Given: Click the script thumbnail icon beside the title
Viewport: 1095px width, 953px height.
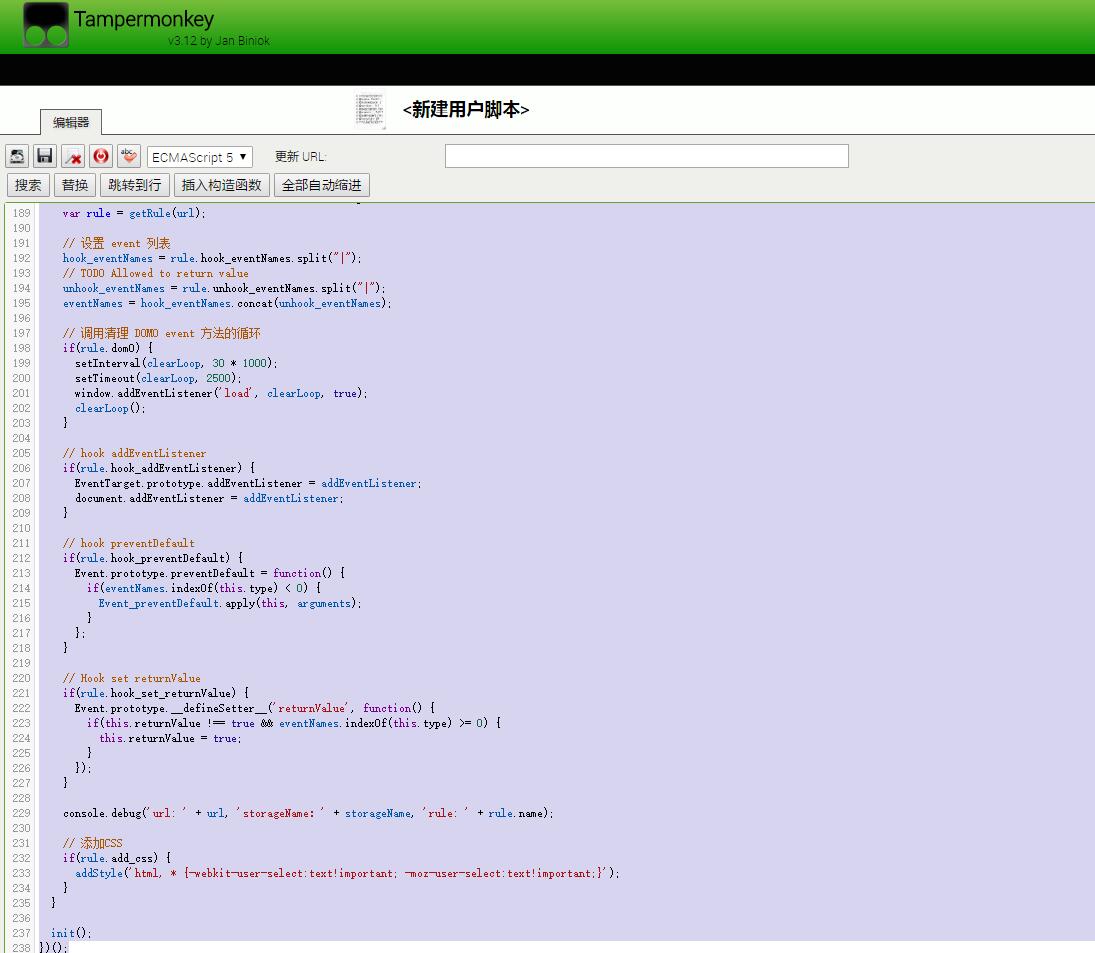Looking at the screenshot, I should tap(370, 110).
